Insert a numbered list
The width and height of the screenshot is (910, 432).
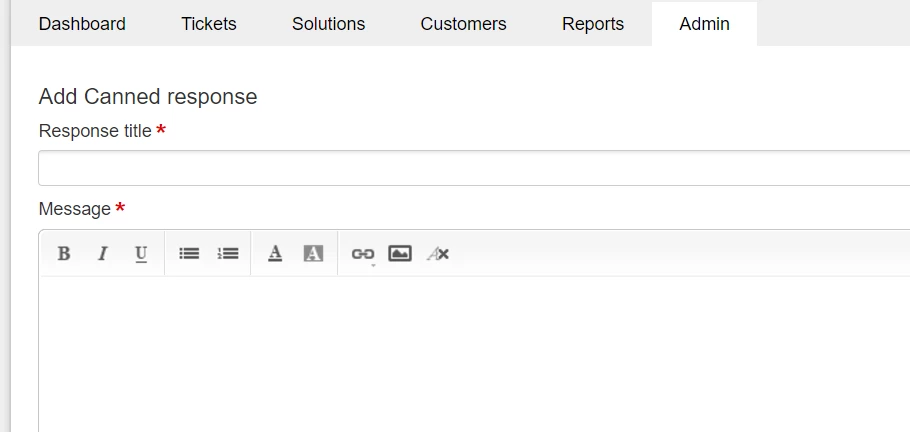point(228,254)
